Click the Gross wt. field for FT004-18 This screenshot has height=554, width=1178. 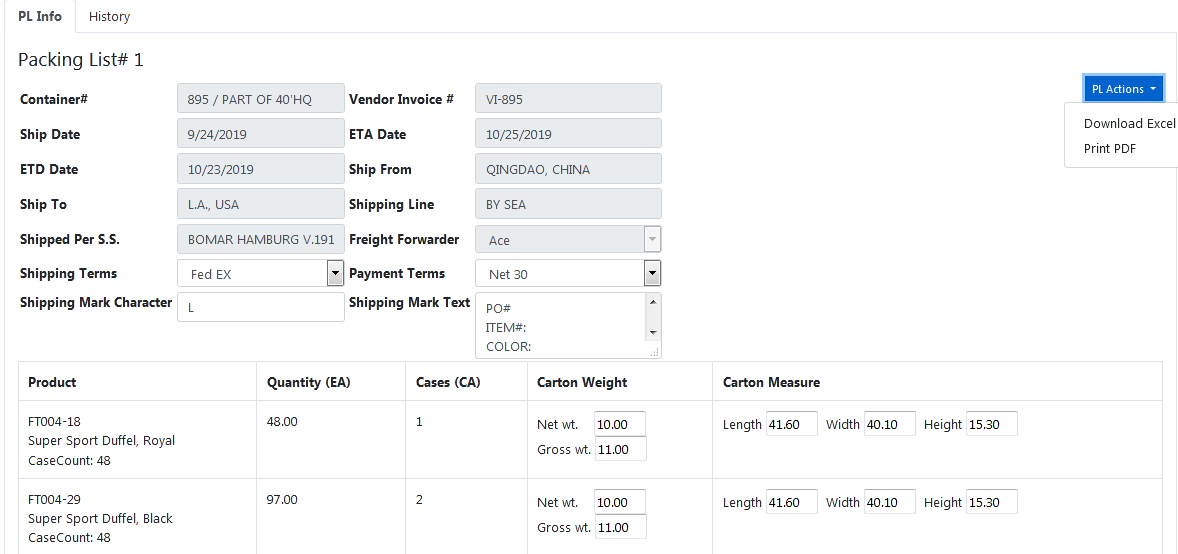tap(620, 449)
